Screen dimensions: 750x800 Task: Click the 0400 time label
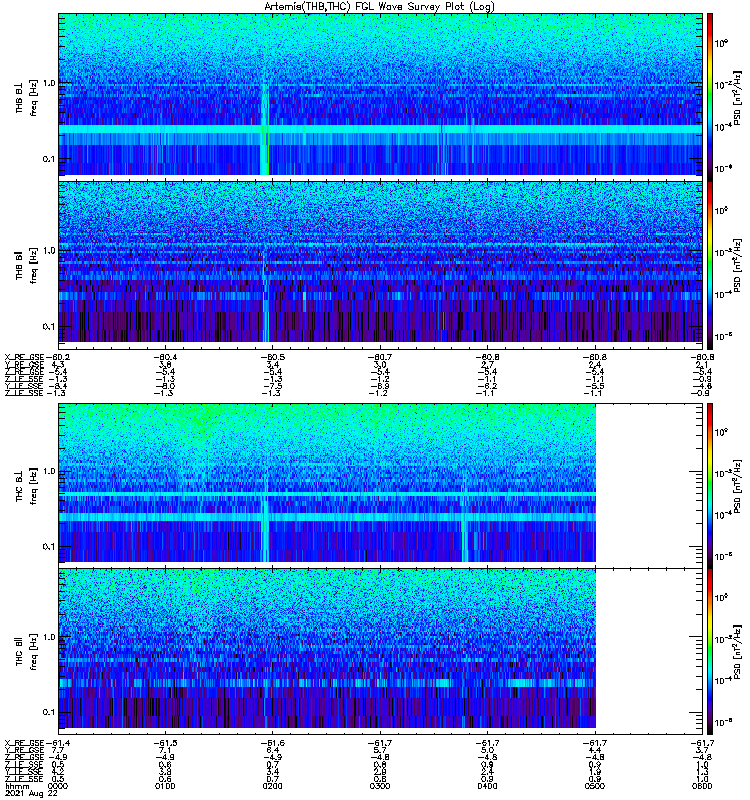[488, 786]
